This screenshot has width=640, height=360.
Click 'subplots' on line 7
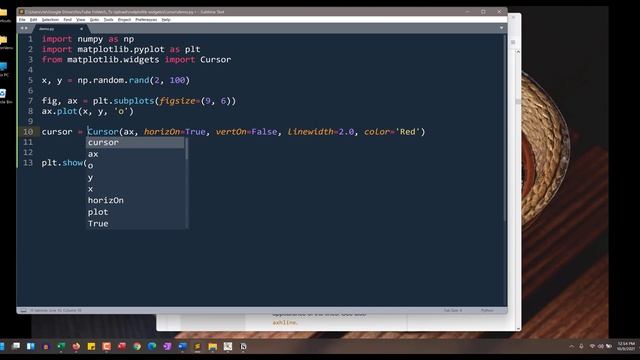pyautogui.click(x=133, y=101)
